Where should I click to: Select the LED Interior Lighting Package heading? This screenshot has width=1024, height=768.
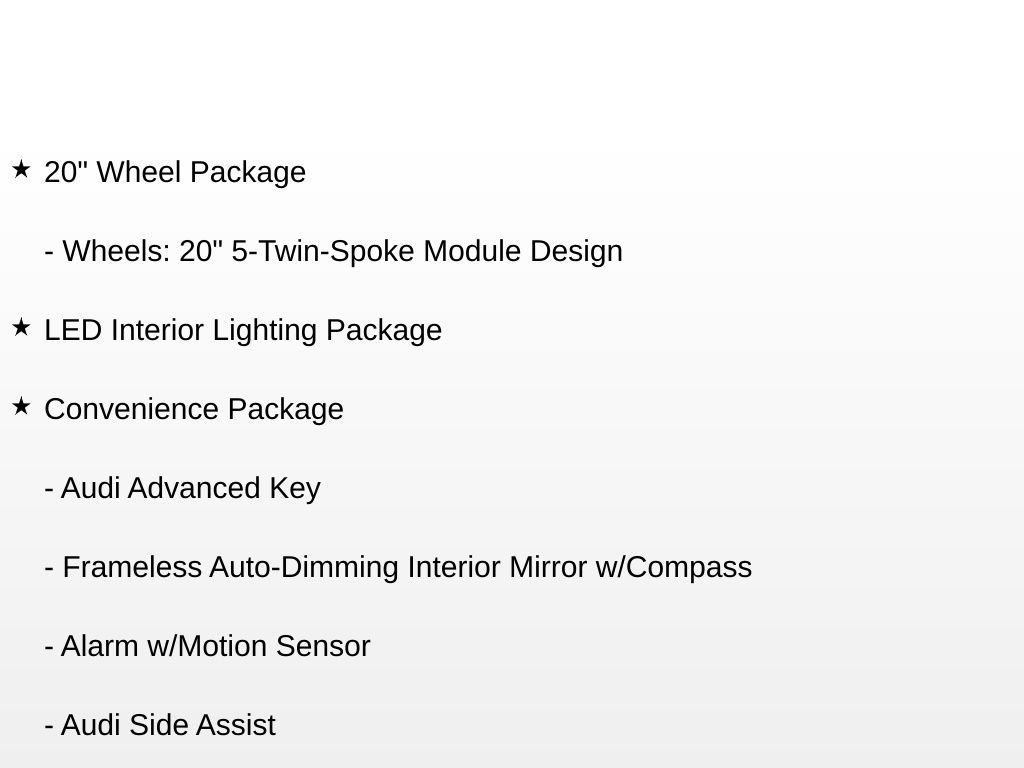coord(243,330)
